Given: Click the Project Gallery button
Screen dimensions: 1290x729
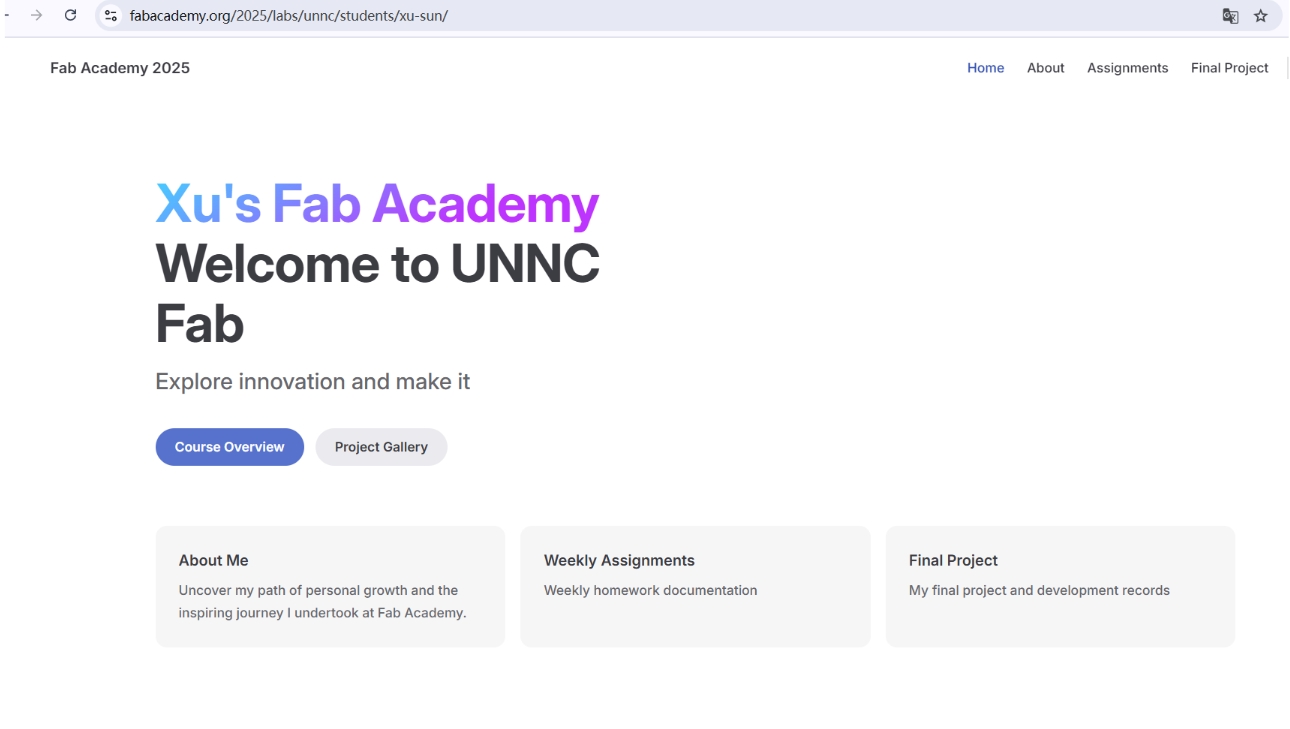Looking at the screenshot, I should [x=381, y=447].
